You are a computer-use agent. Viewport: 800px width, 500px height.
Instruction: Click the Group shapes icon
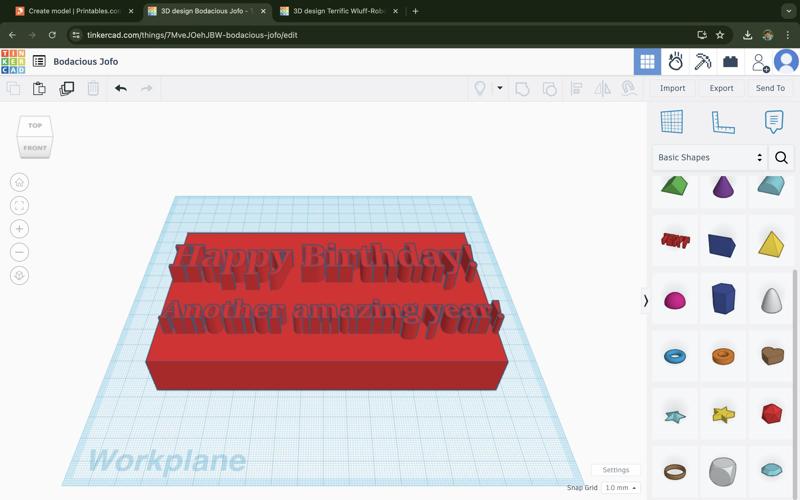coord(522,89)
